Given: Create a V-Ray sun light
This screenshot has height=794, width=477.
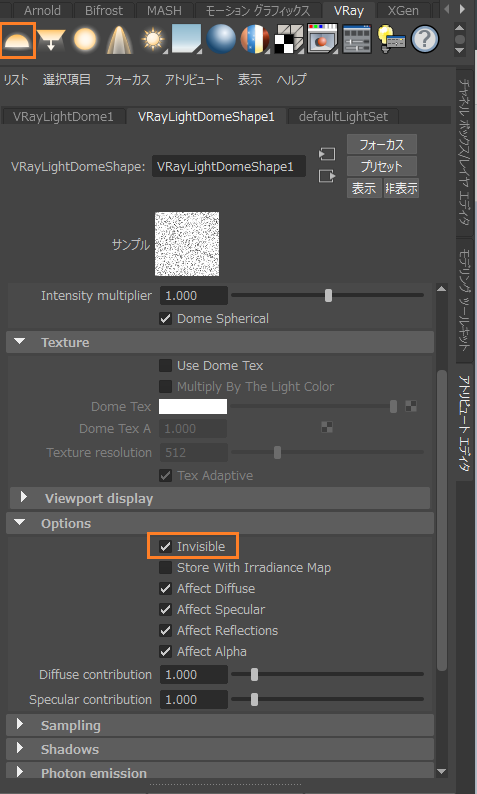Looking at the screenshot, I should (x=153, y=39).
